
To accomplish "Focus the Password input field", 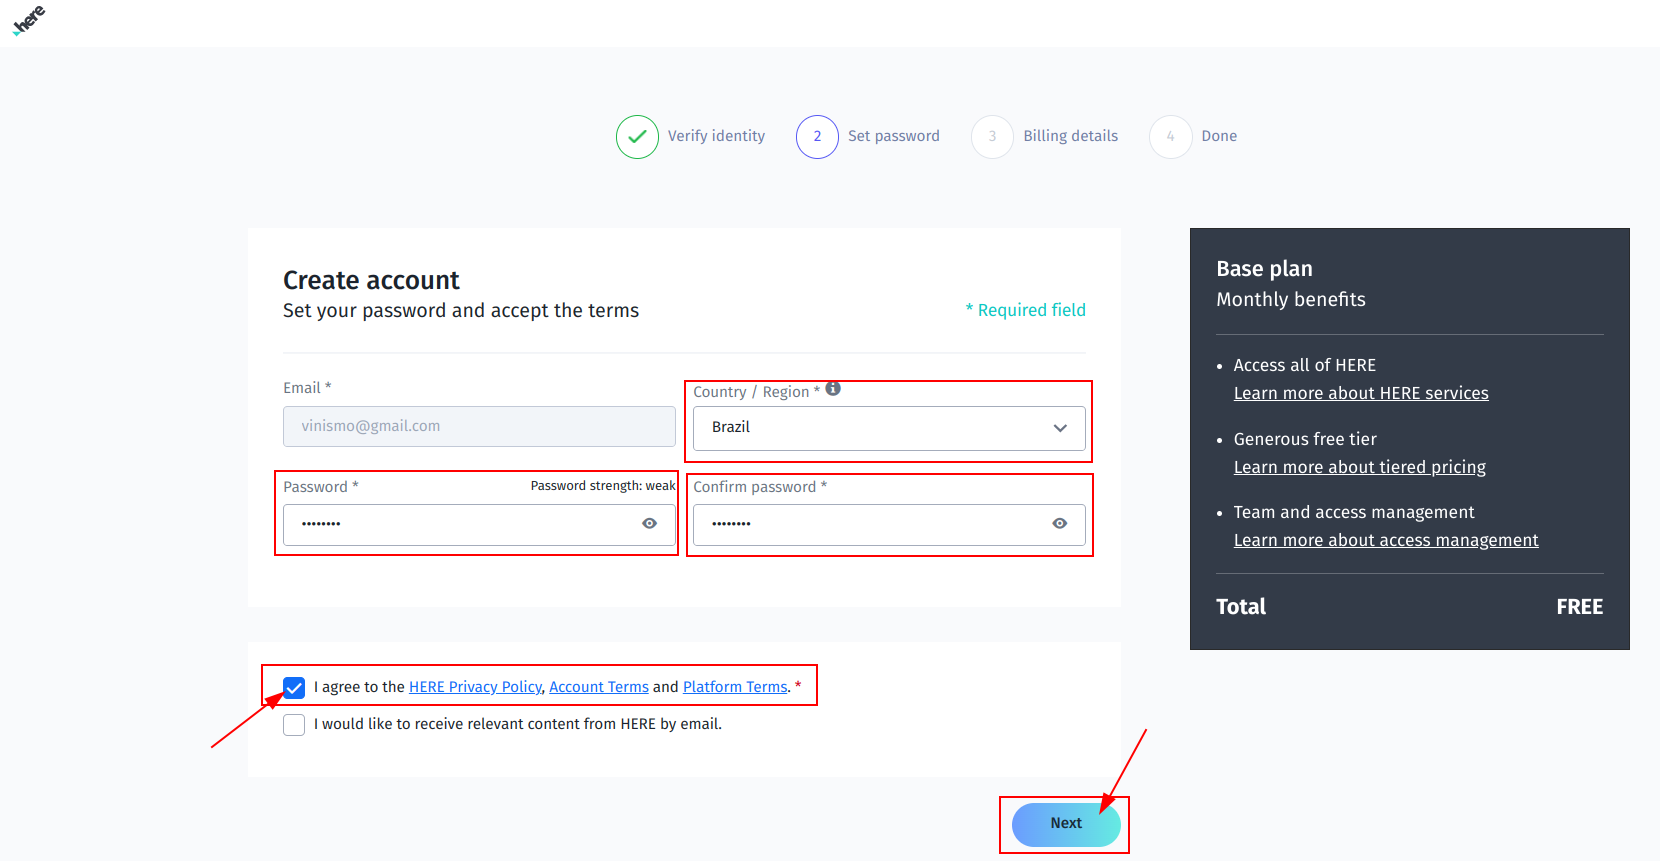I will click(479, 524).
